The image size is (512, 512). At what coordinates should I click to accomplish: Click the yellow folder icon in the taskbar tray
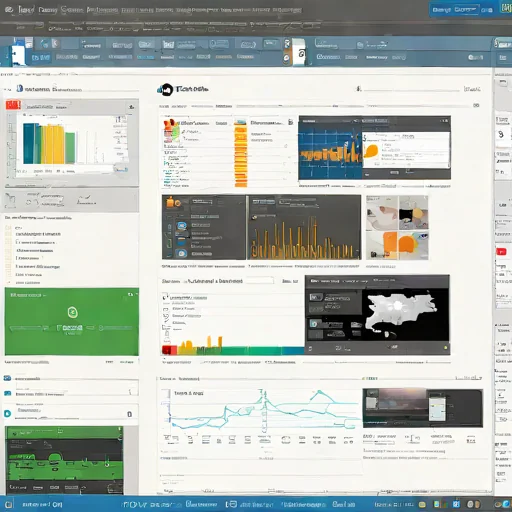click(422, 504)
